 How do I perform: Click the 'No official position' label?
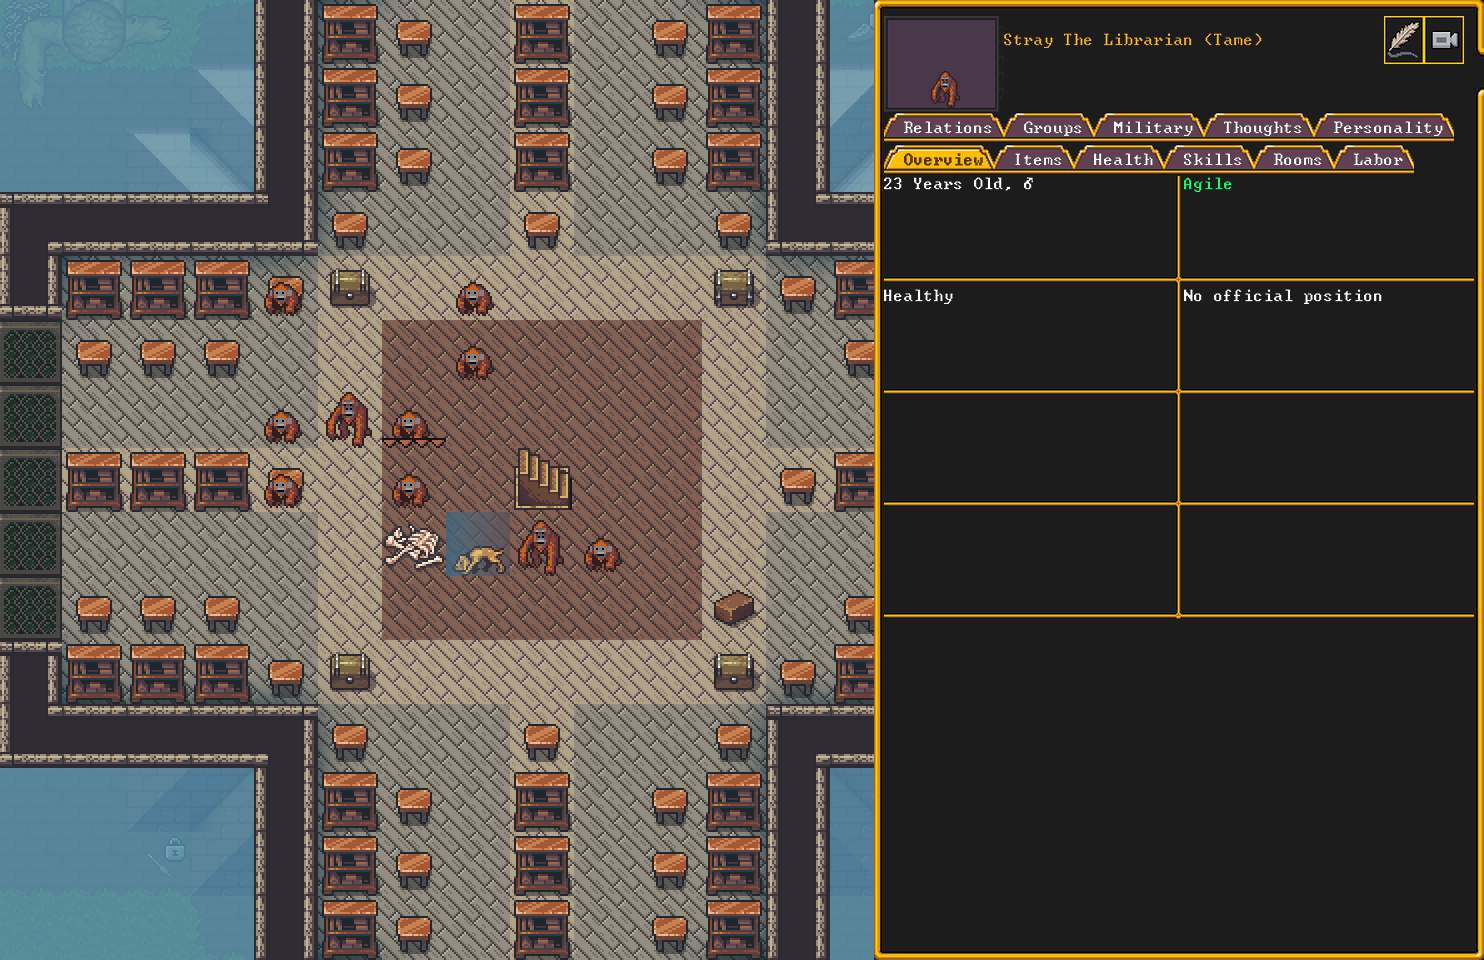point(1282,296)
